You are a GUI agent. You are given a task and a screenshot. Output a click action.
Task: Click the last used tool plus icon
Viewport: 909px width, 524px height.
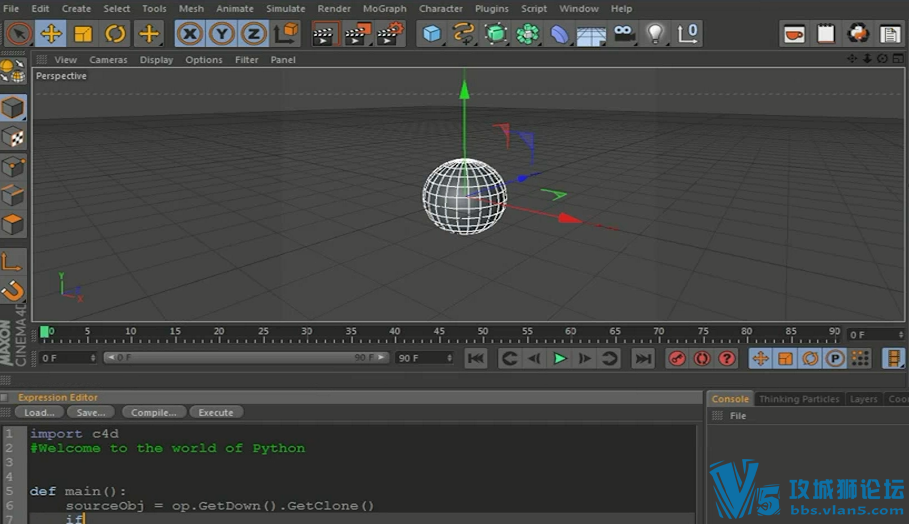click(149, 34)
